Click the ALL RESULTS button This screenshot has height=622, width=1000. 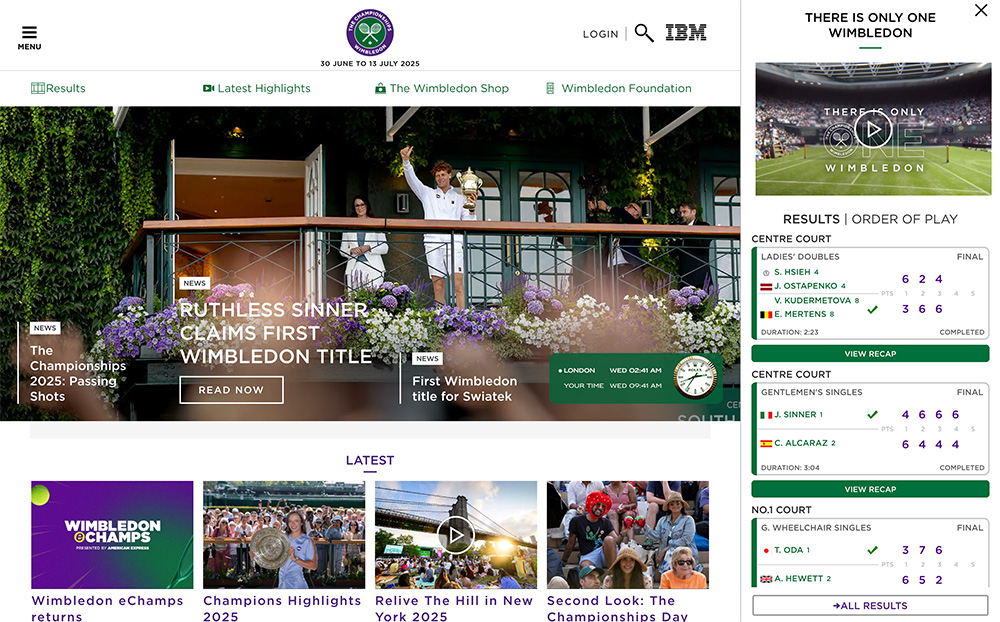[x=871, y=605]
